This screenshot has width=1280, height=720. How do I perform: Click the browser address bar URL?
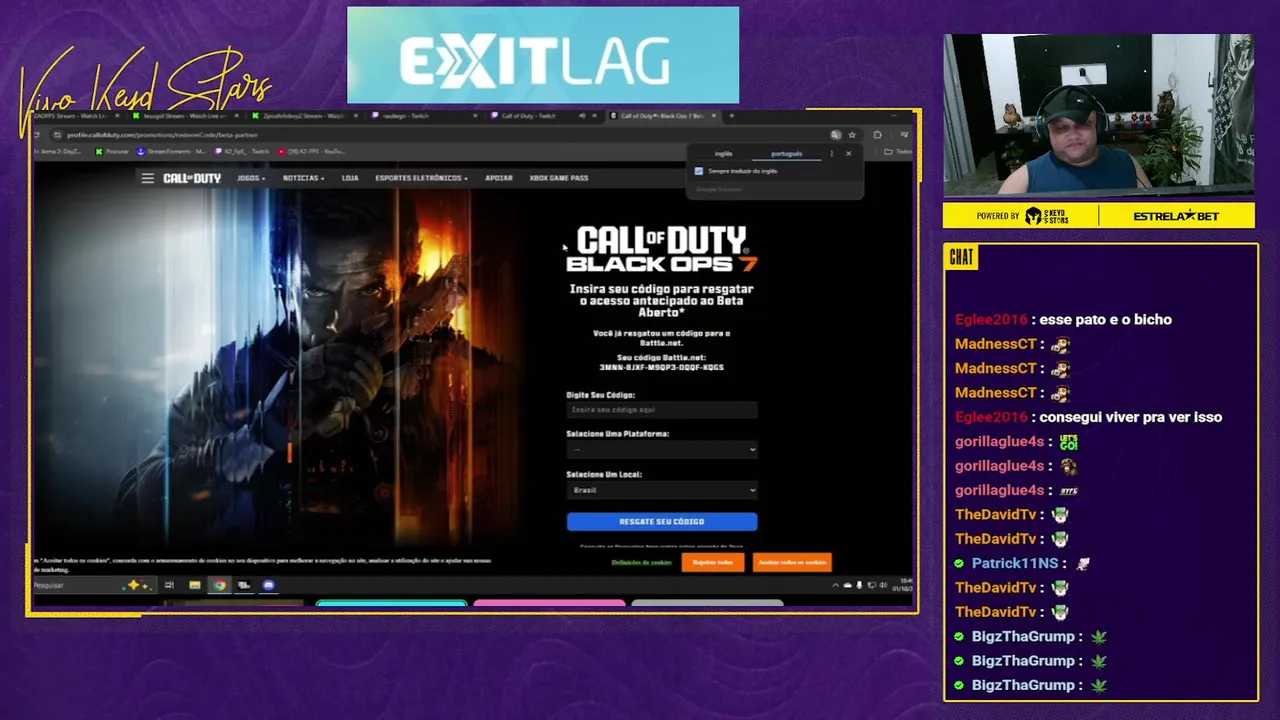(x=163, y=135)
